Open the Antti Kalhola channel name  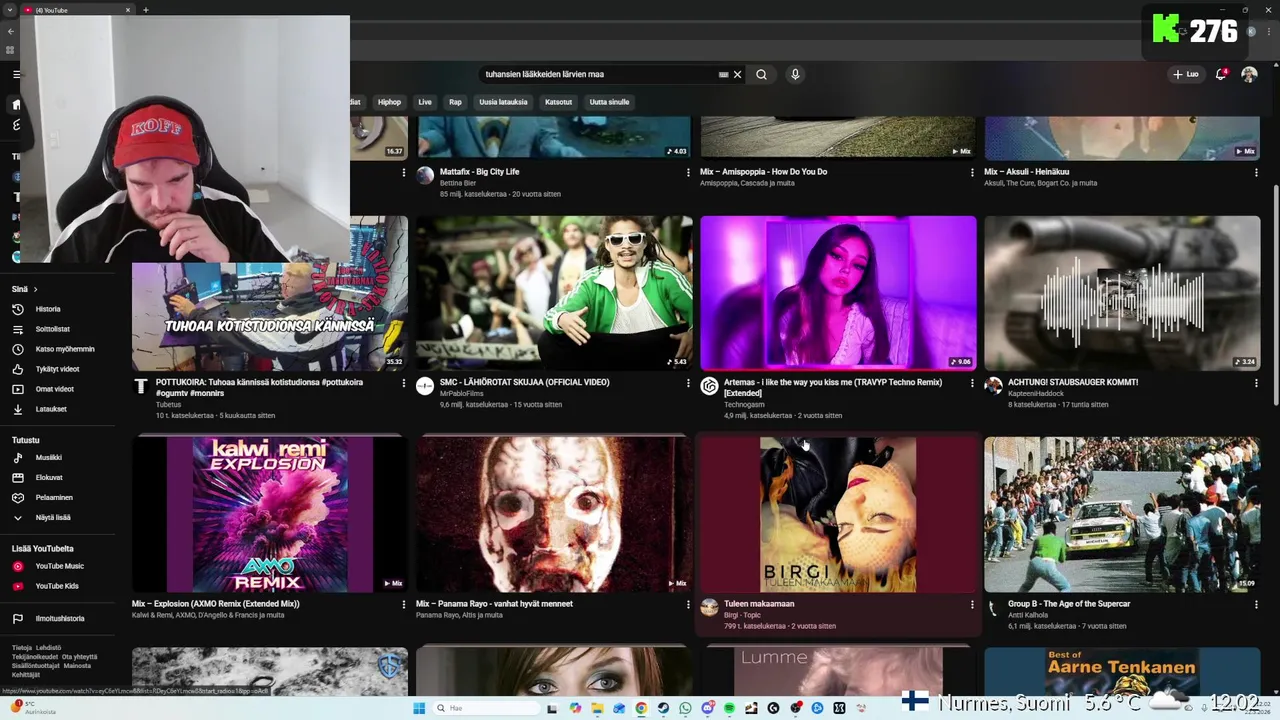click(x=1028, y=615)
